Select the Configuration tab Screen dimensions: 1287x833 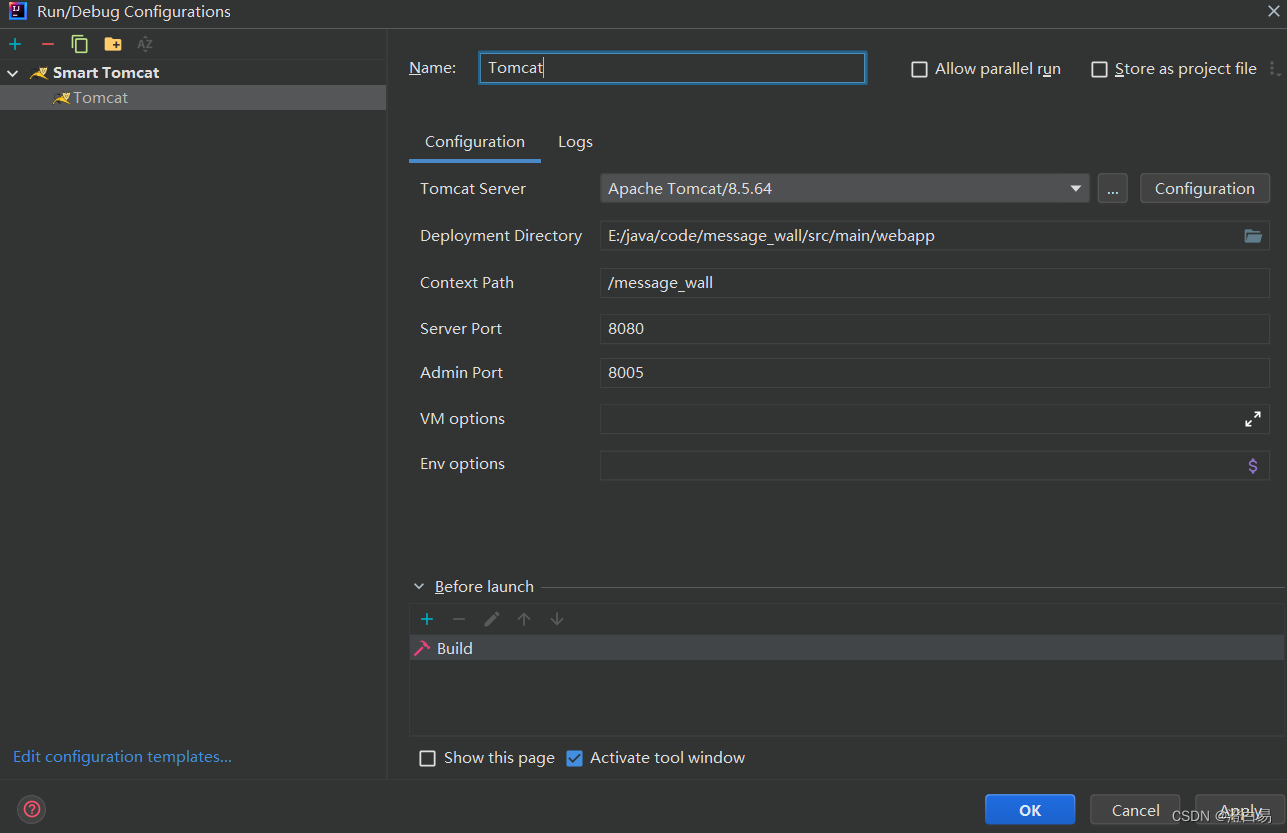pos(474,142)
